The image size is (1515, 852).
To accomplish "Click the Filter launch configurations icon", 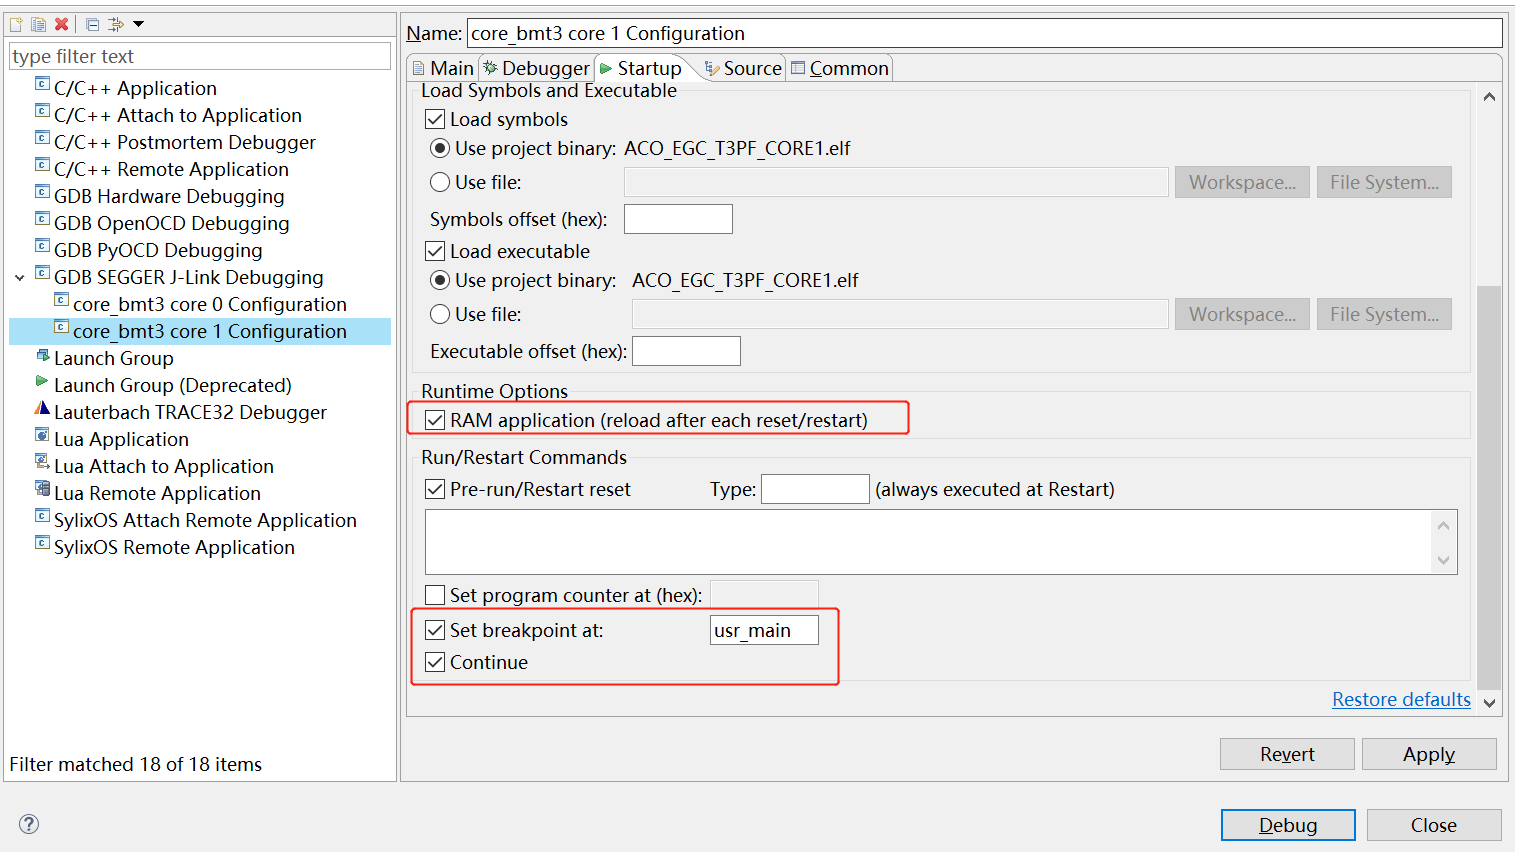I will pos(115,24).
